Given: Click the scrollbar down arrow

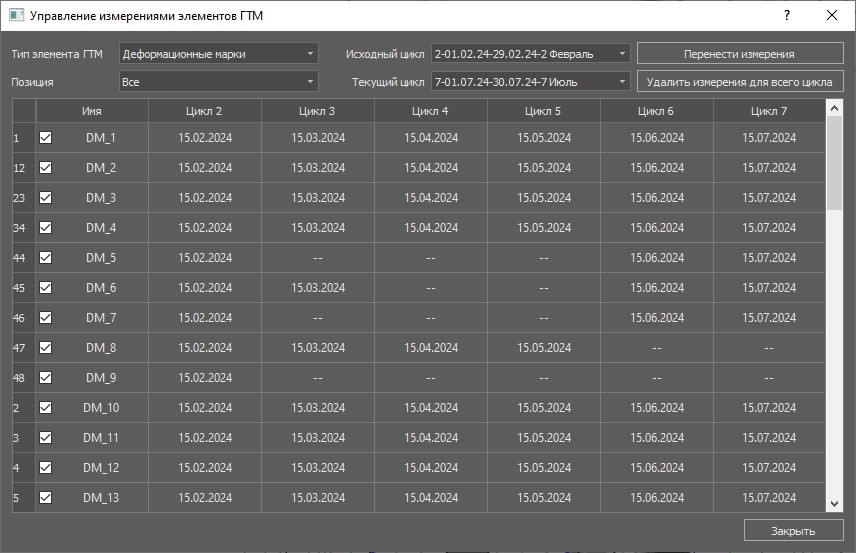Looking at the screenshot, I should coord(835,504).
